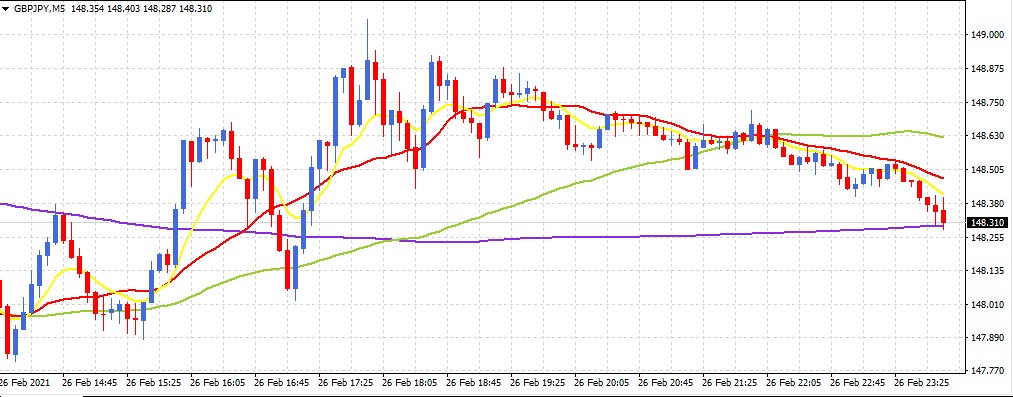The image size is (1013, 397).
Task: Click the 148.630 price axis label
Action: [x=987, y=136]
